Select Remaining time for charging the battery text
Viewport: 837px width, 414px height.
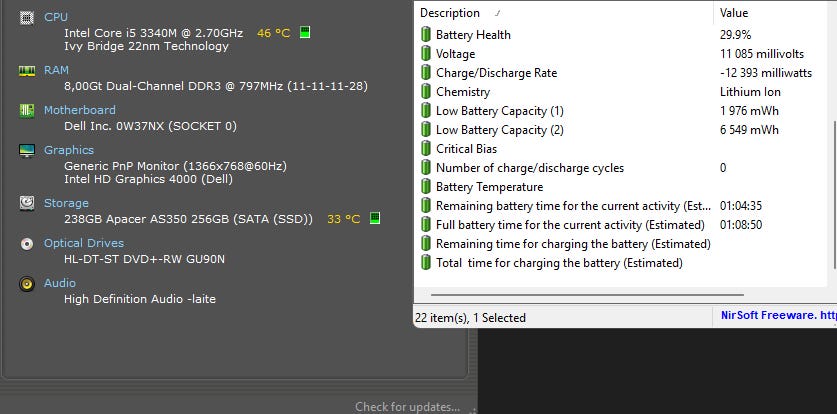pyautogui.click(x=573, y=244)
